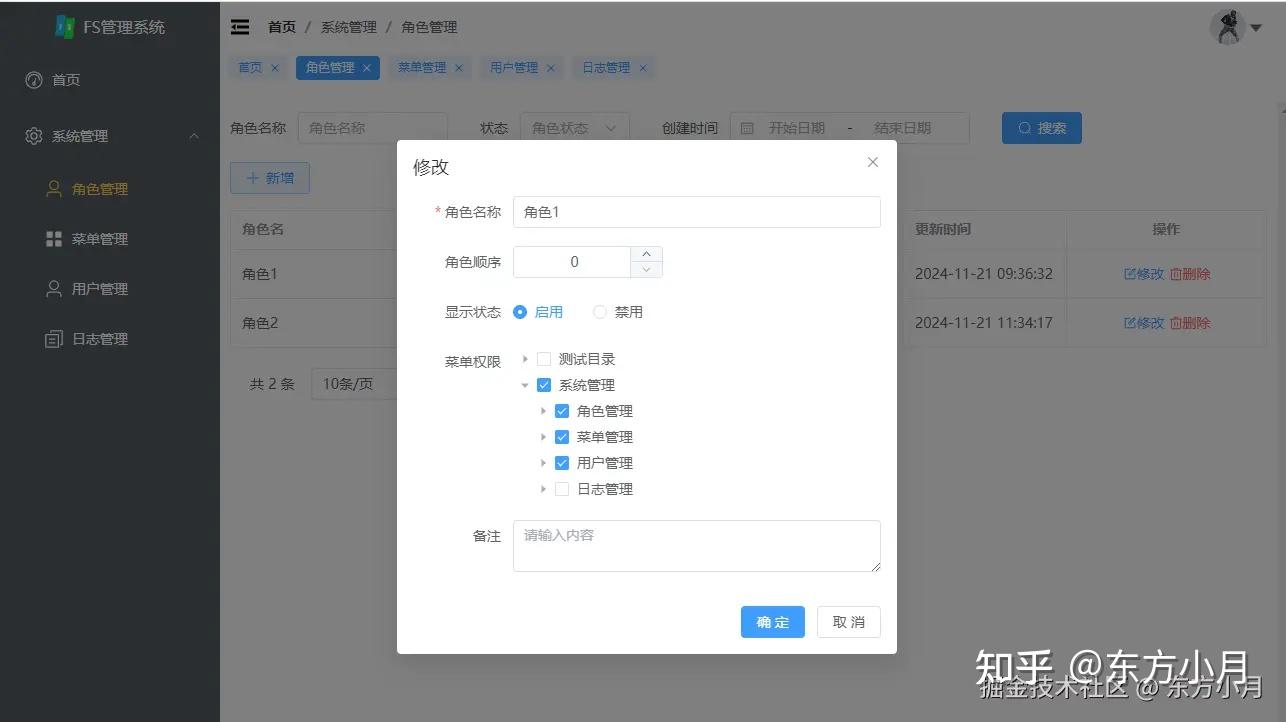1286x722 pixels.
Task: Click the 确定 confirm button
Action: [772, 621]
